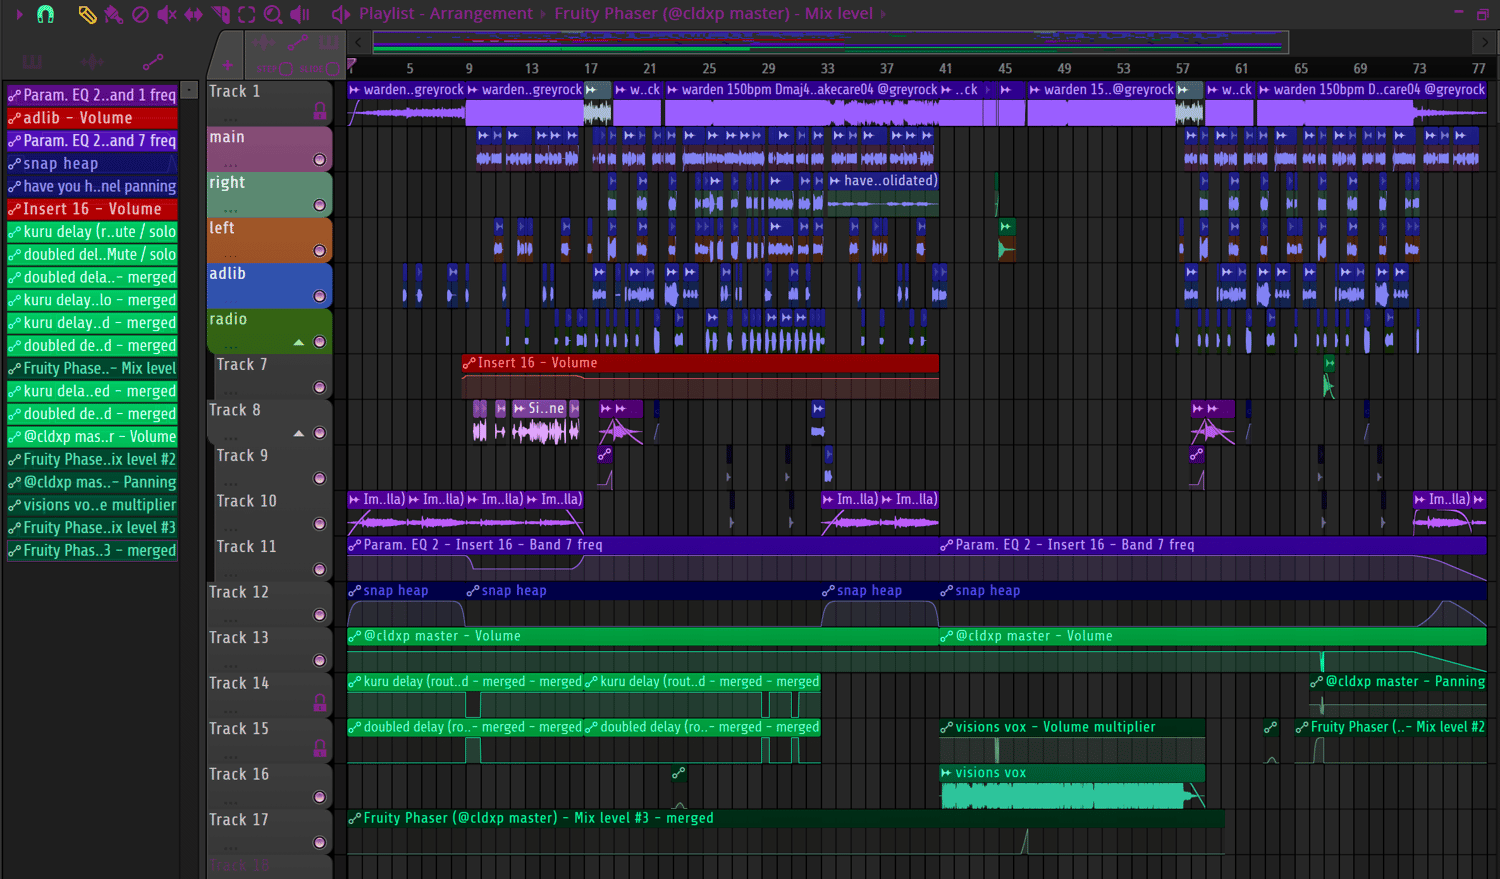The image size is (1500, 879).
Task: Mute the right track
Action: pos(320,205)
